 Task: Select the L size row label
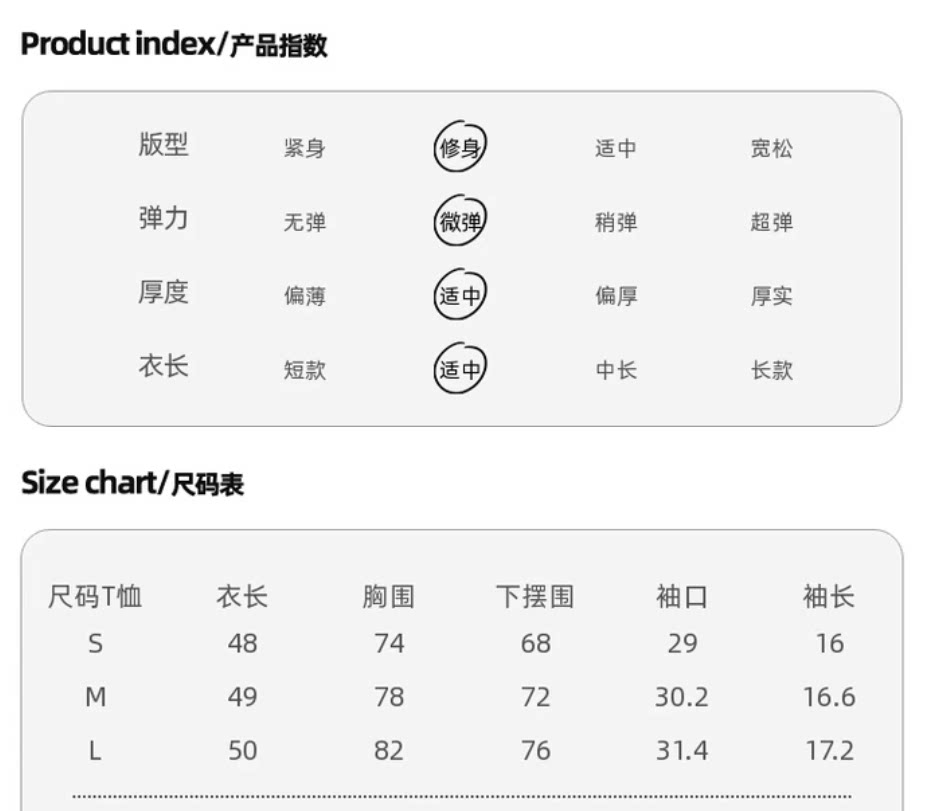(x=95, y=751)
